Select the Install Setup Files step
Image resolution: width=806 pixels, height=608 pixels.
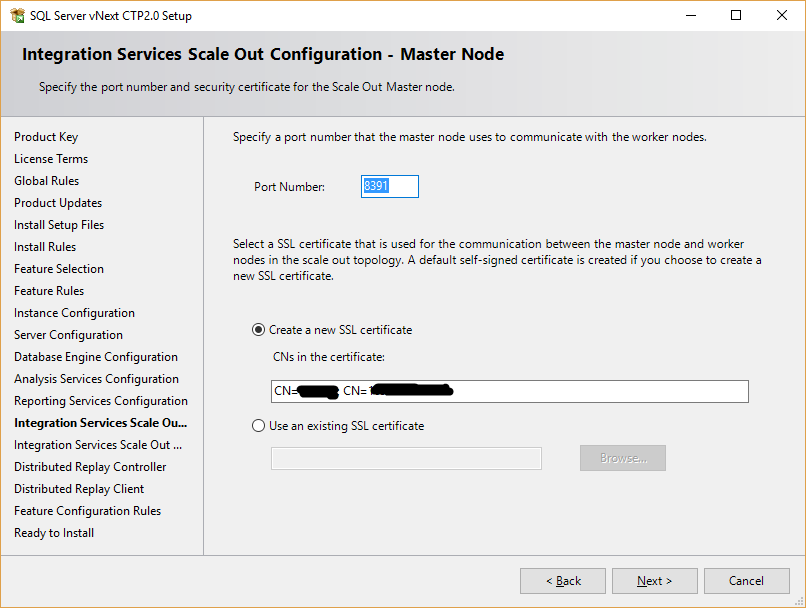(59, 225)
